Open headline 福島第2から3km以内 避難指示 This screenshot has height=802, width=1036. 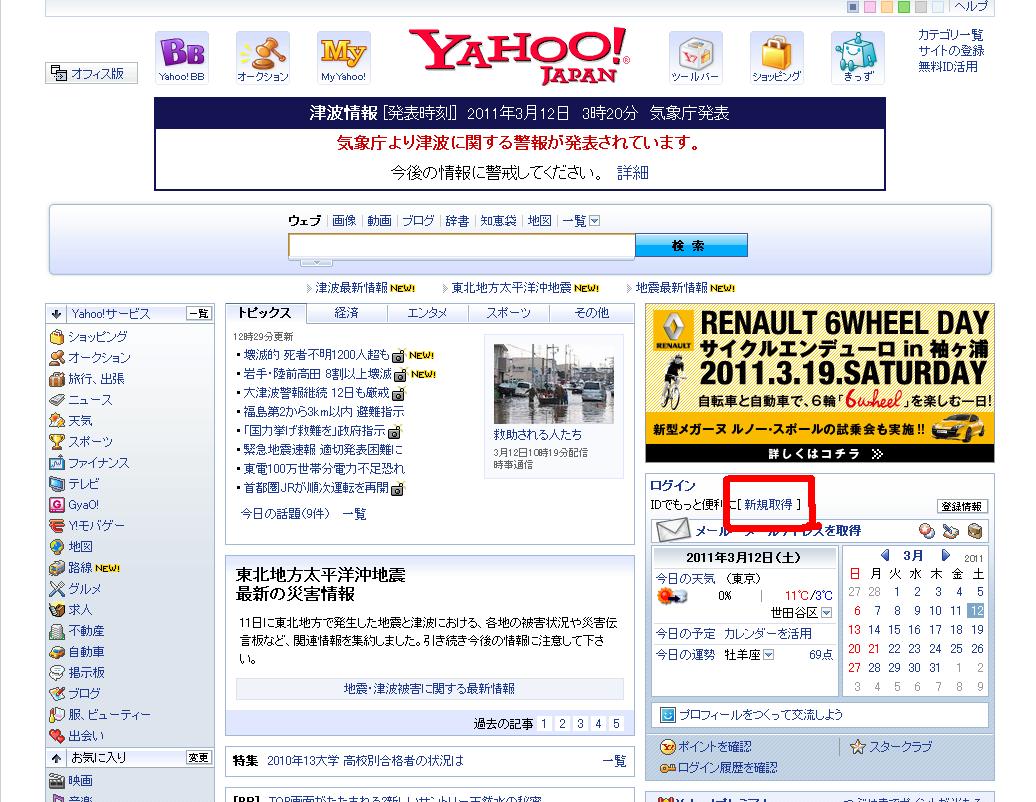[x=324, y=412]
